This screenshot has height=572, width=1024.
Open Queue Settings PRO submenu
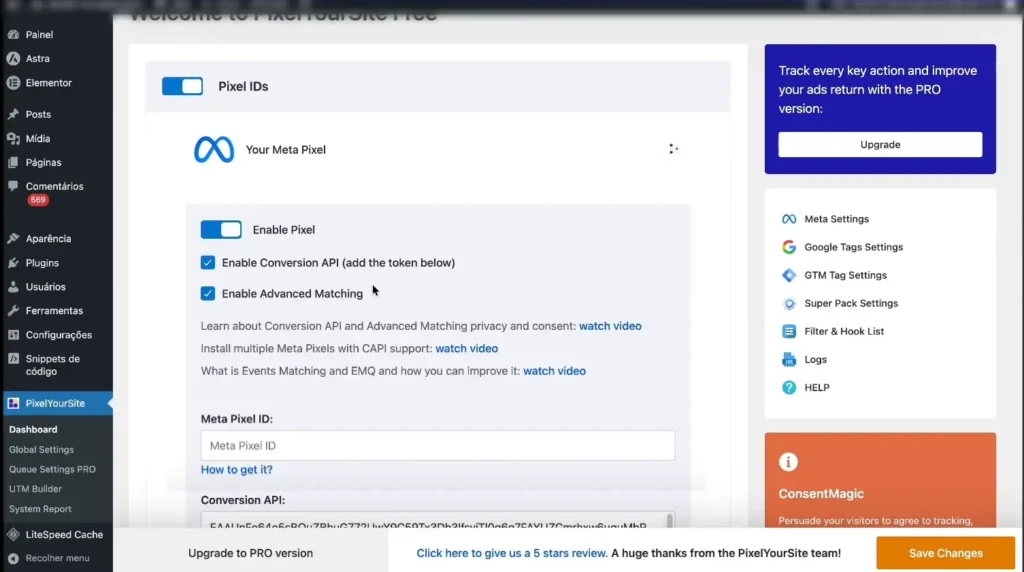pos(52,469)
